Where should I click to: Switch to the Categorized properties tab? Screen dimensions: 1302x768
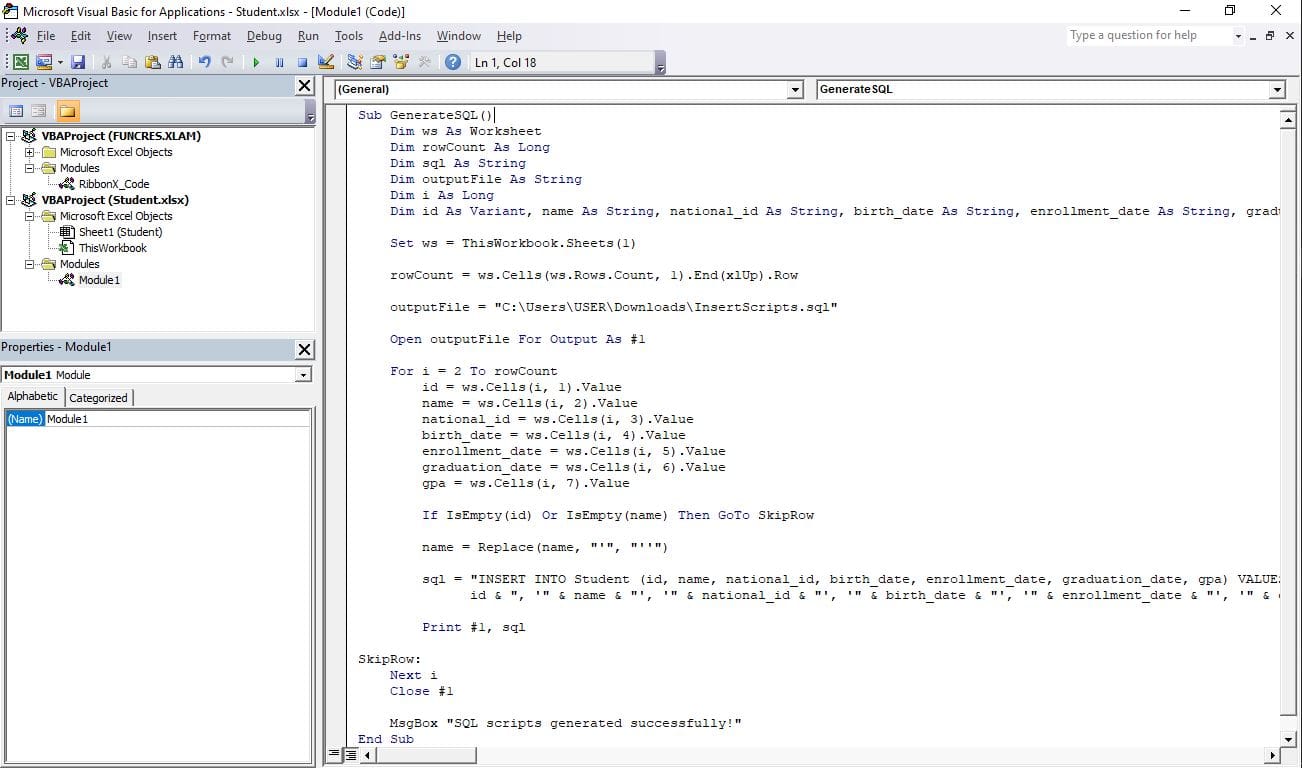98,398
